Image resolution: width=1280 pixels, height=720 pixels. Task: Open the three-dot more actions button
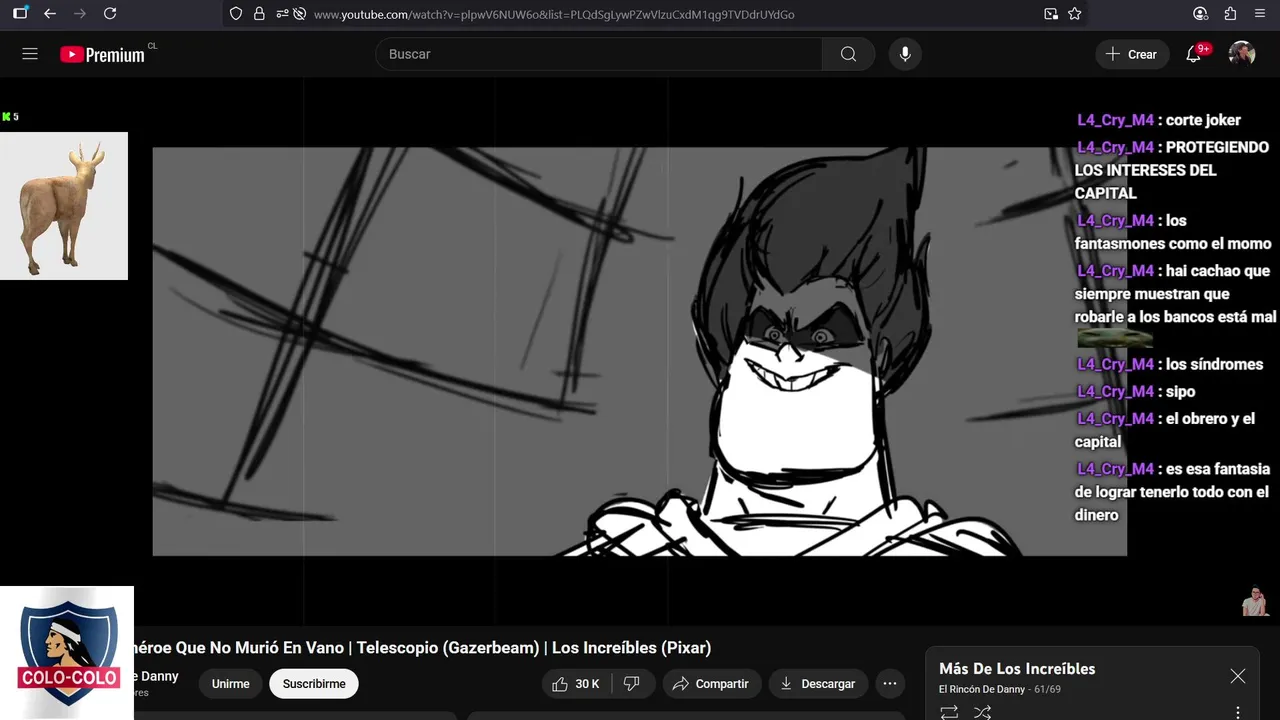point(890,684)
